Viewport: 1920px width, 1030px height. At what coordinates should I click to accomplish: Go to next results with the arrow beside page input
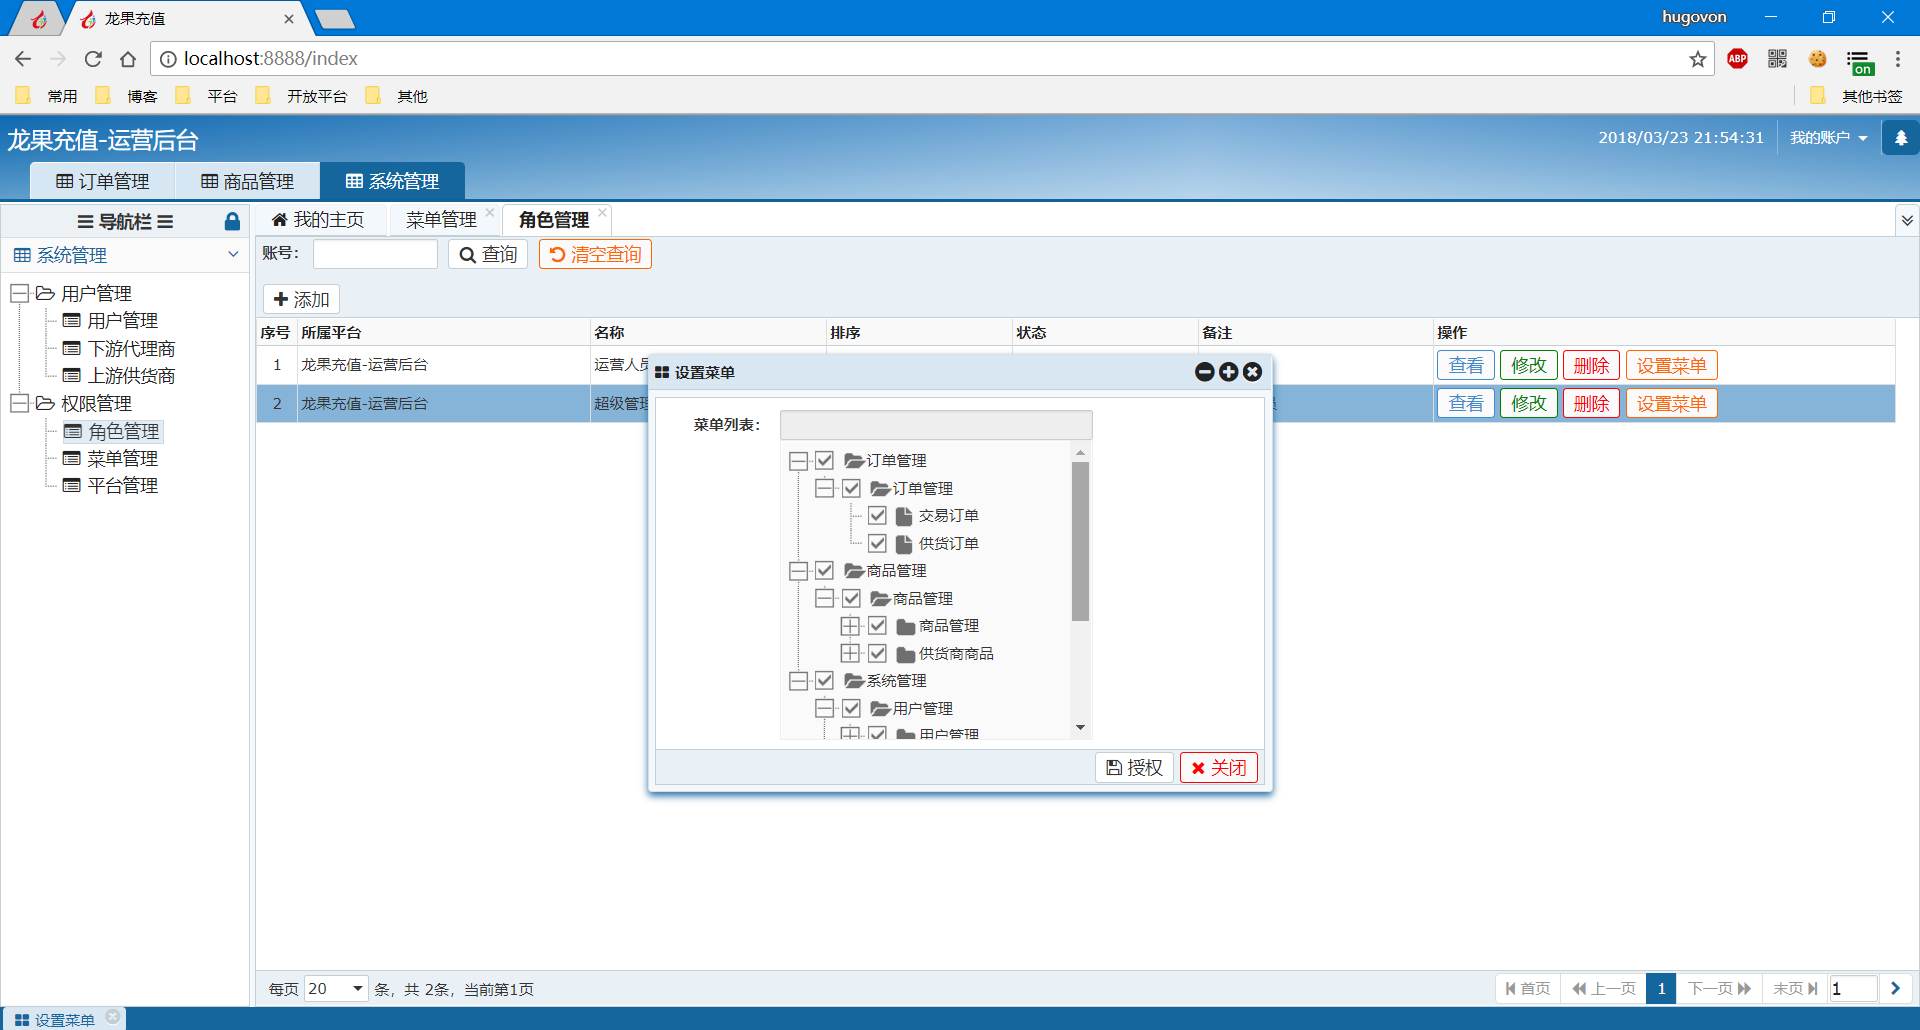click(1895, 989)
